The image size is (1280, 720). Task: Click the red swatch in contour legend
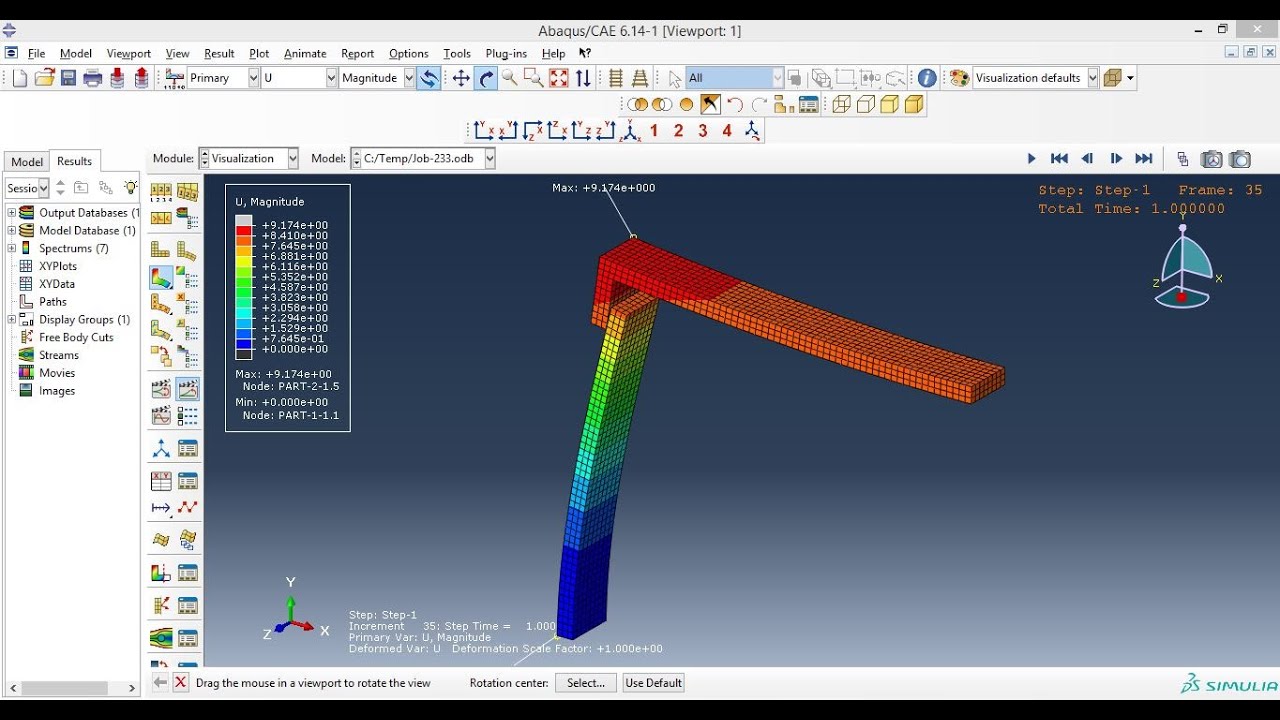[x=243, y=231]
